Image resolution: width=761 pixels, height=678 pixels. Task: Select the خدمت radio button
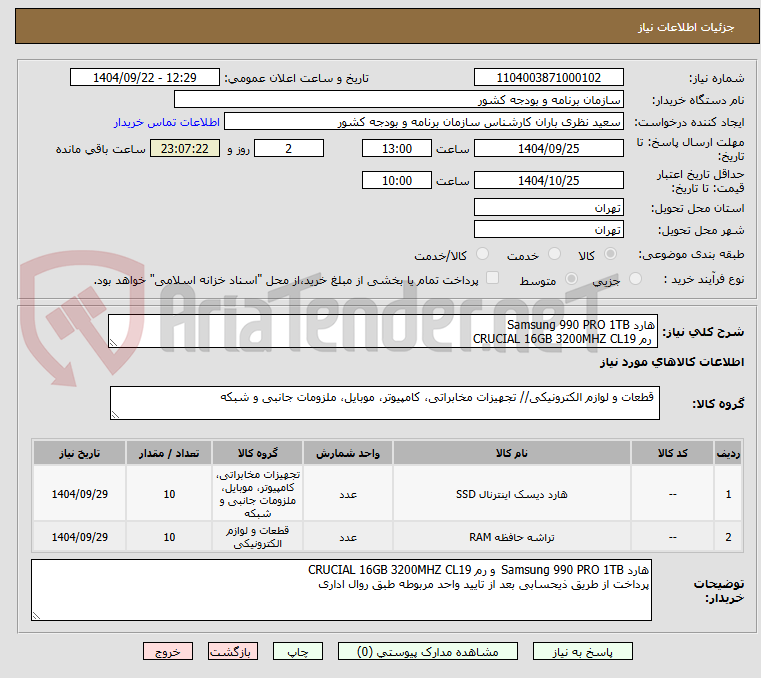pyautogui.click(x=554, y=254)
